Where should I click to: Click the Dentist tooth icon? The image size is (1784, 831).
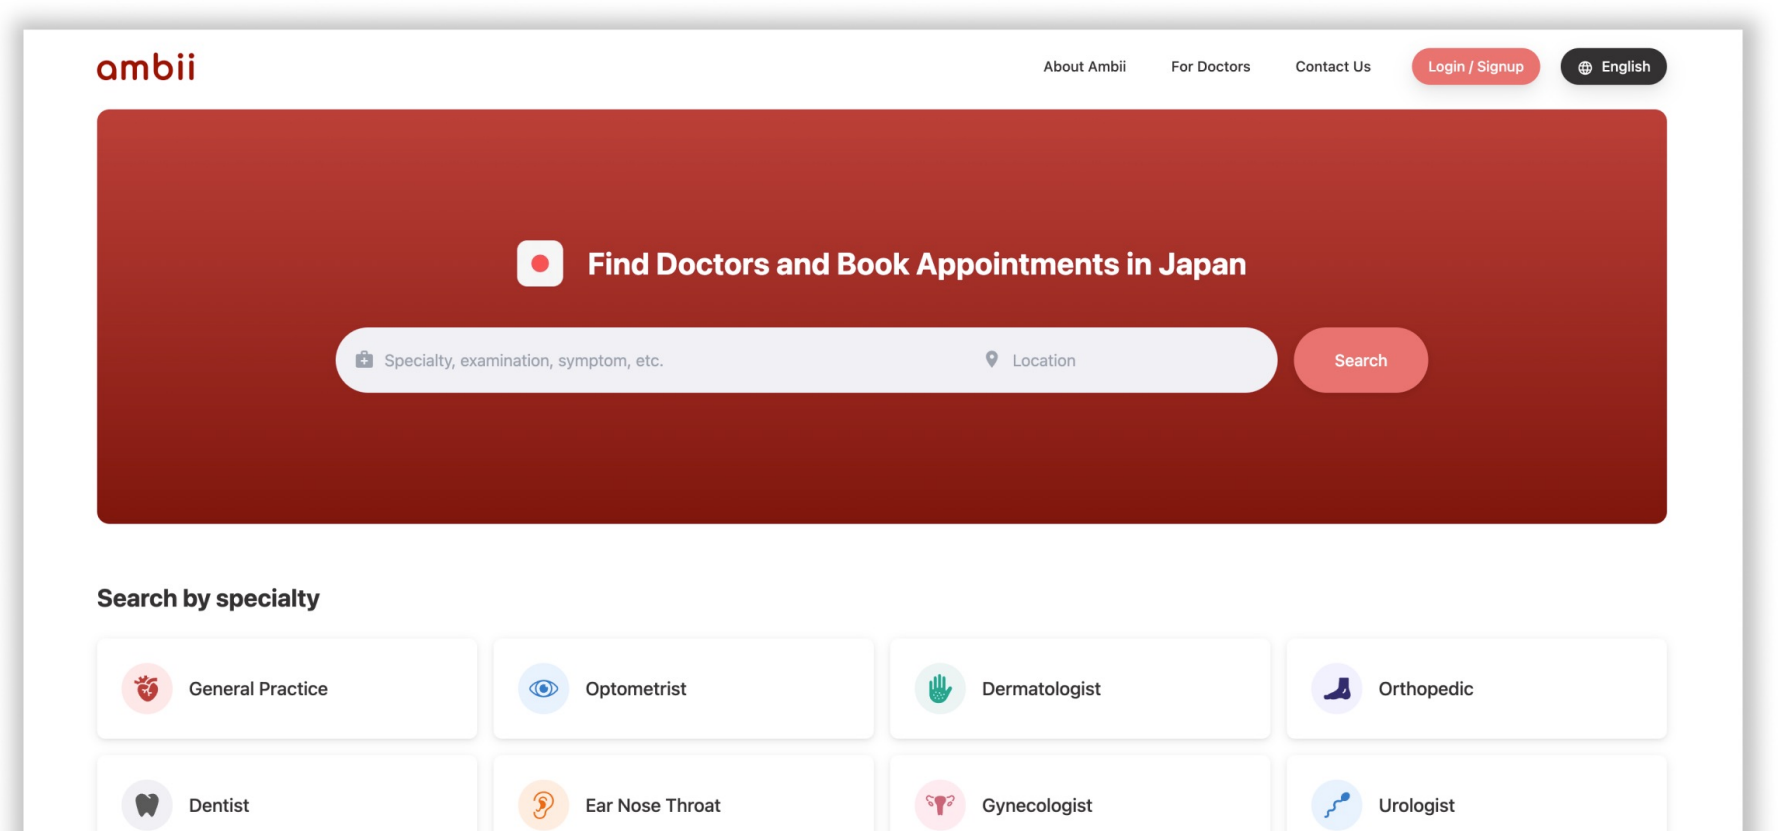[x=147, y=805]
